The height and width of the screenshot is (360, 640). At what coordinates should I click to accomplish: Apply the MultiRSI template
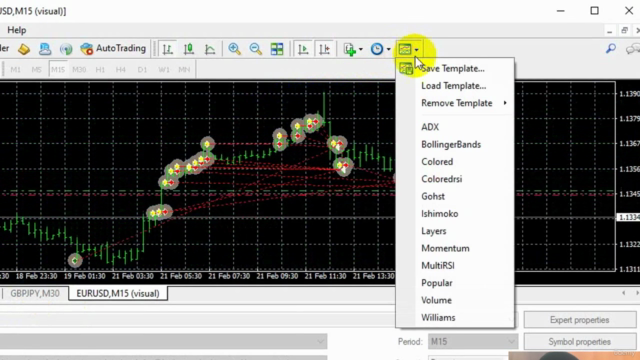click(x=455, y=266)
